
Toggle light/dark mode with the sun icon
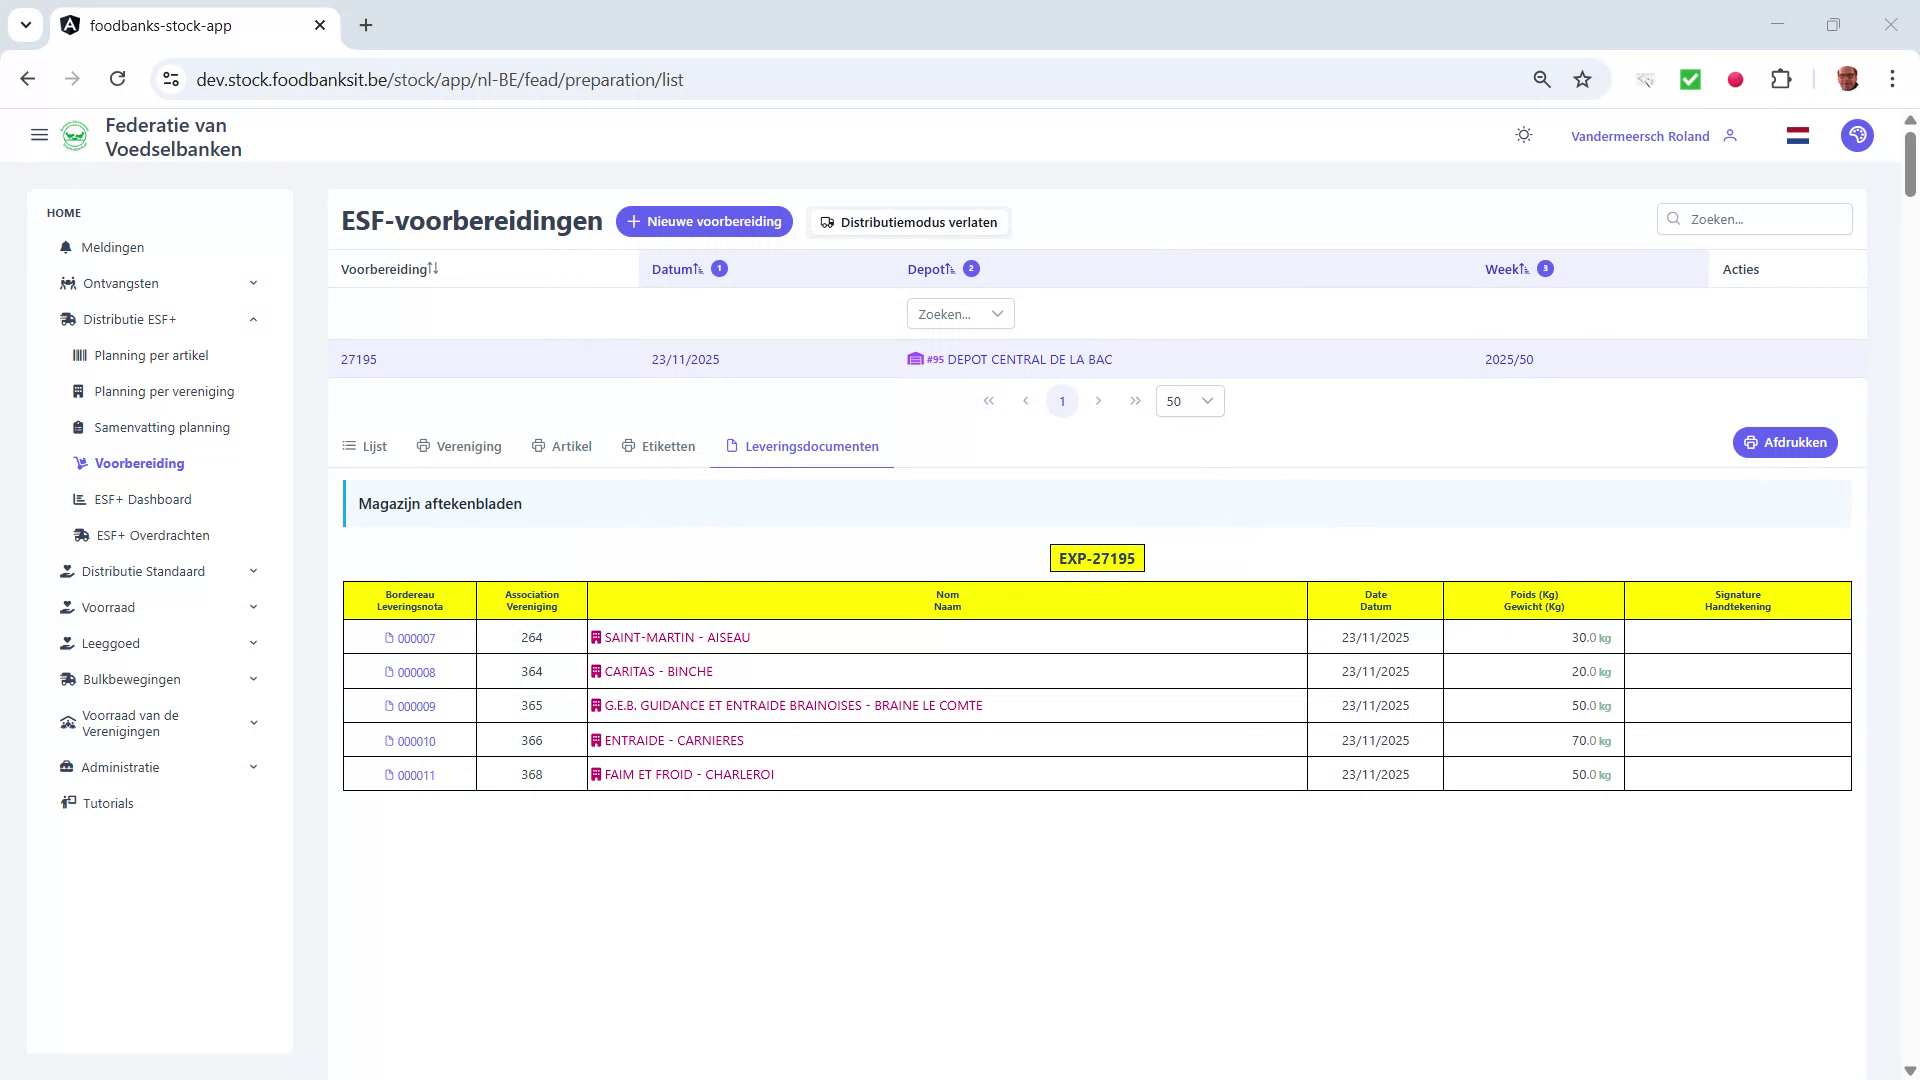tap(1524, 135)
